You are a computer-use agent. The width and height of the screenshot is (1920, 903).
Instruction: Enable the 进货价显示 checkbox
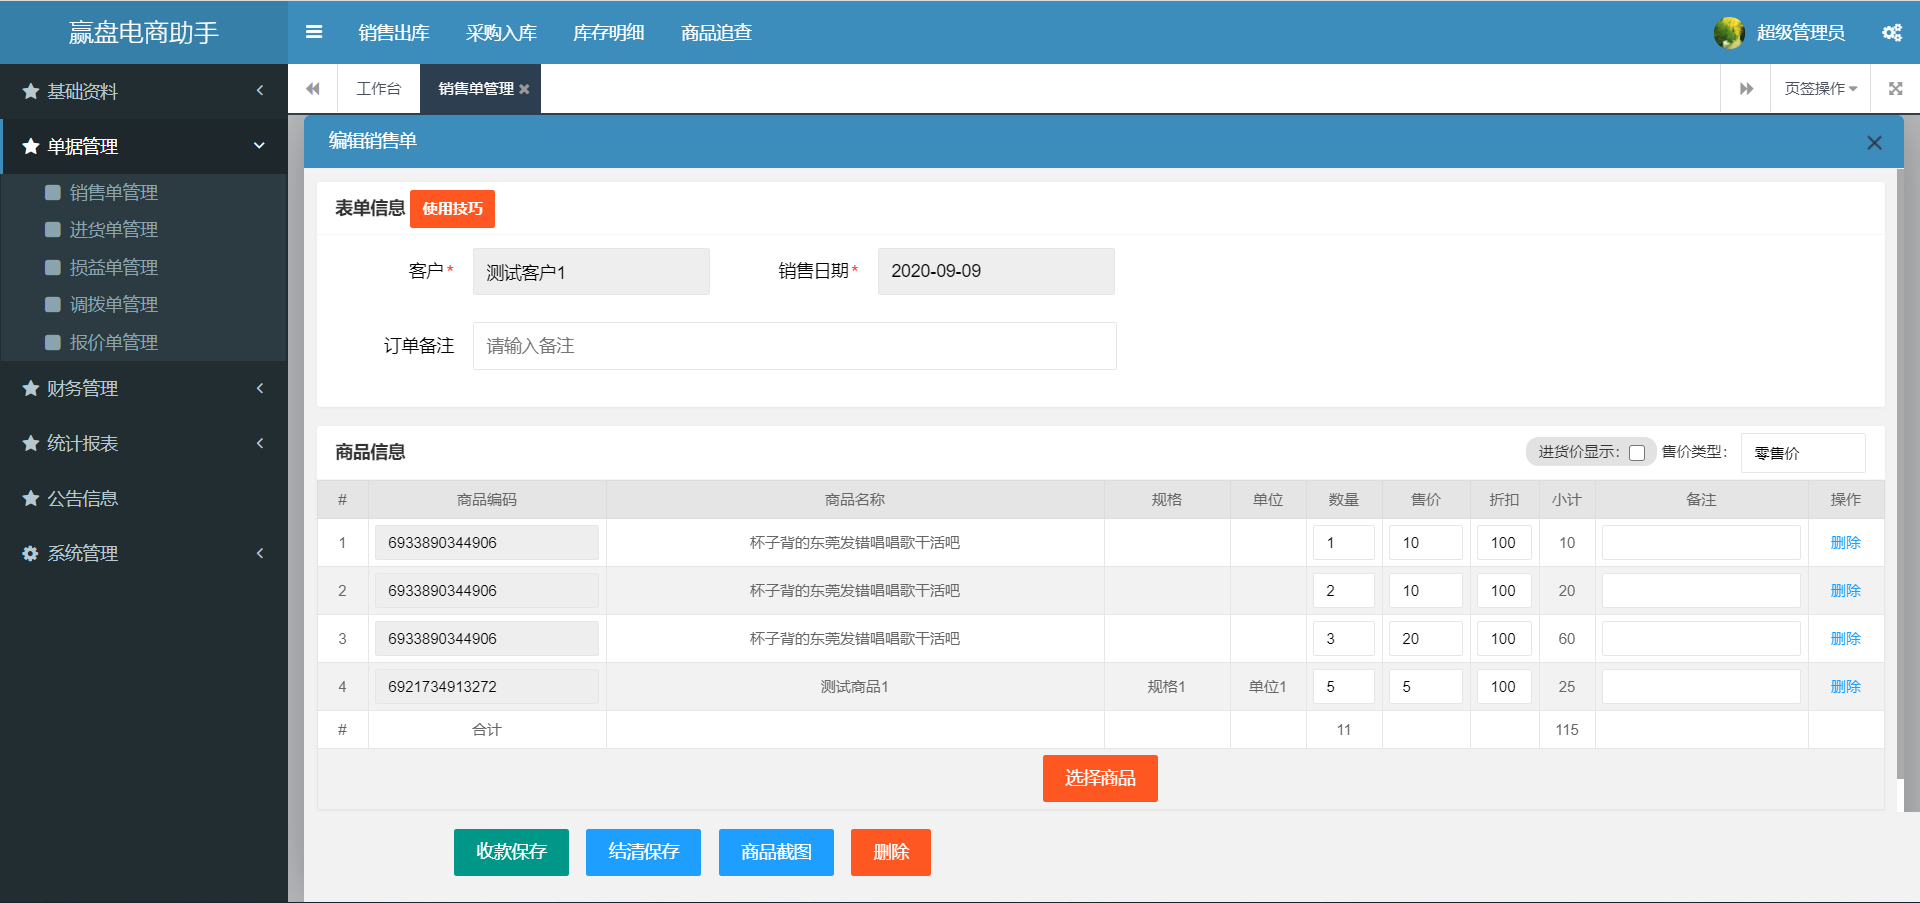pos(1637,453)
